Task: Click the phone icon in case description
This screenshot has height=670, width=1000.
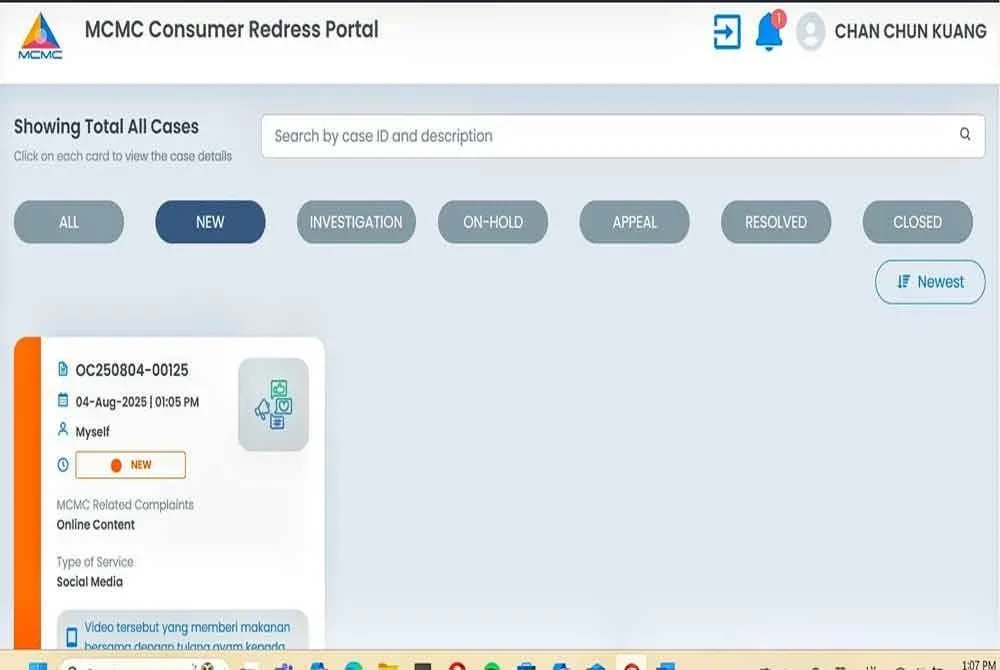Action: point(71,636)
